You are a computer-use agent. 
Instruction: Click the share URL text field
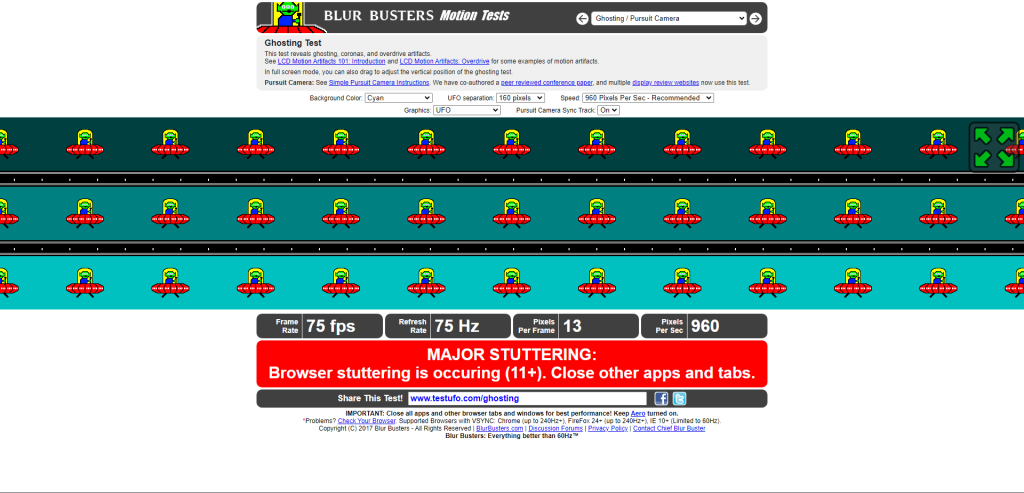coord(527,399)
